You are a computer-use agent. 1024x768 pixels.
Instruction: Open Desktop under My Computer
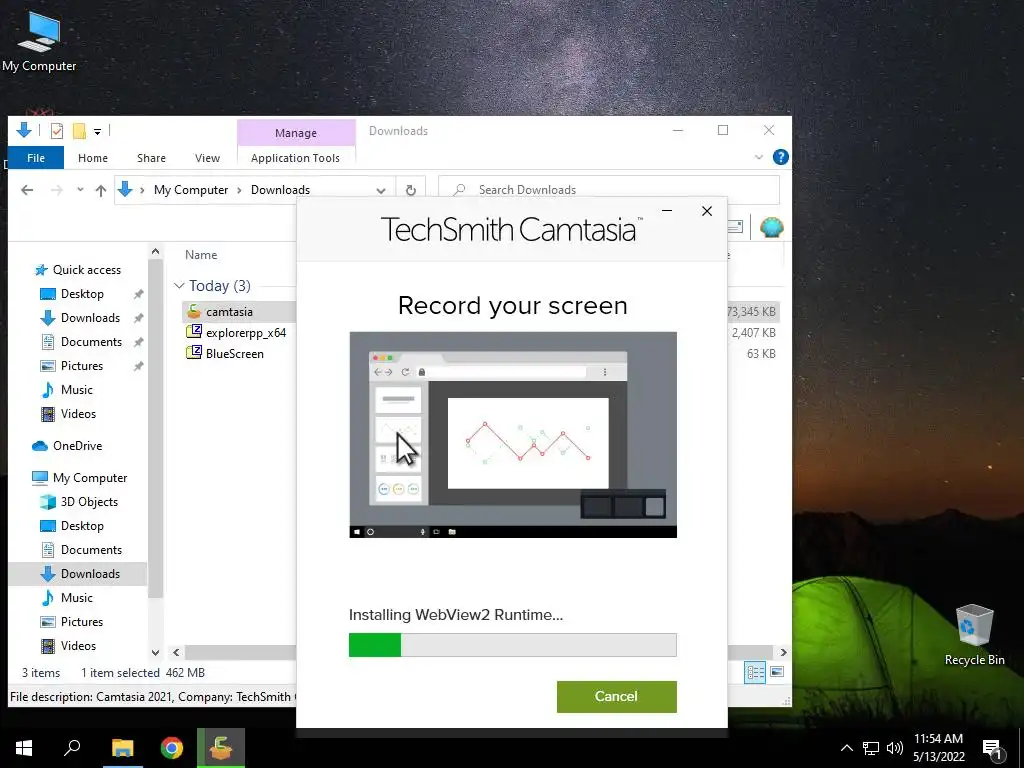tap(82, 526)
